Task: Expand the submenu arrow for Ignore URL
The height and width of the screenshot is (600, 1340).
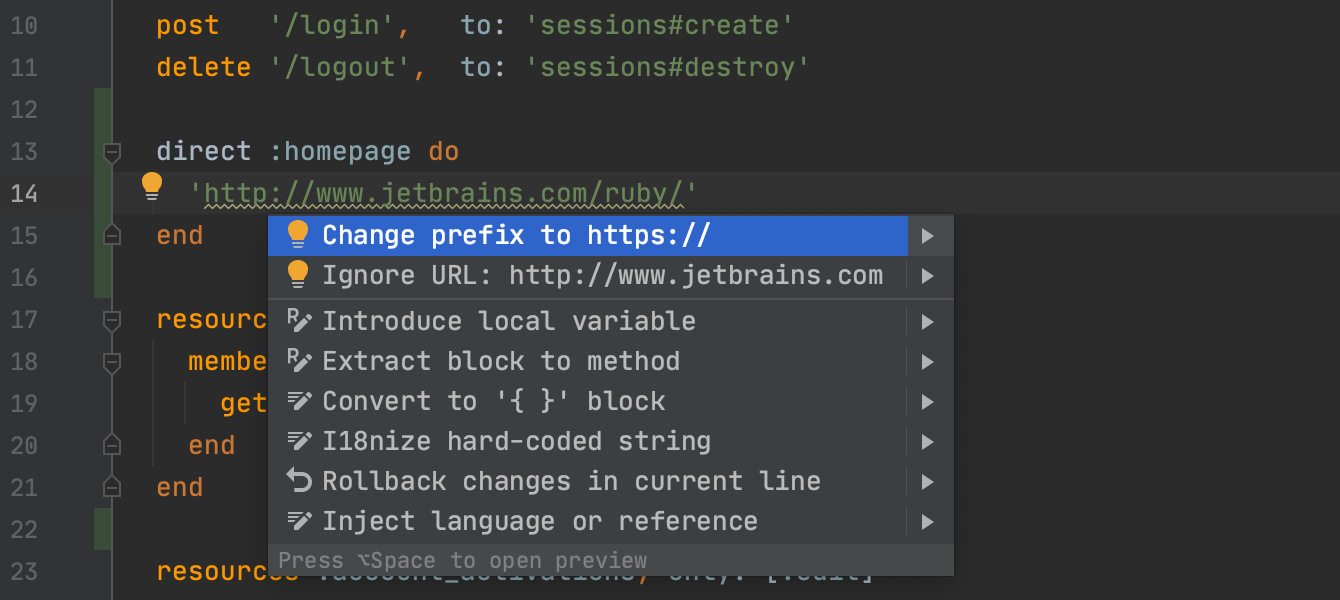Action: tap(928, 276)
